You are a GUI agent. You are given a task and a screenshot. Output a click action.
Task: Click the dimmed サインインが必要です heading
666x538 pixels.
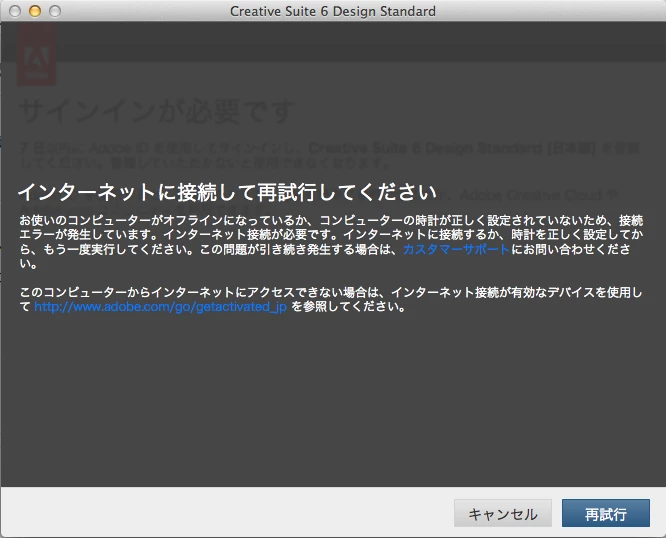156,111
